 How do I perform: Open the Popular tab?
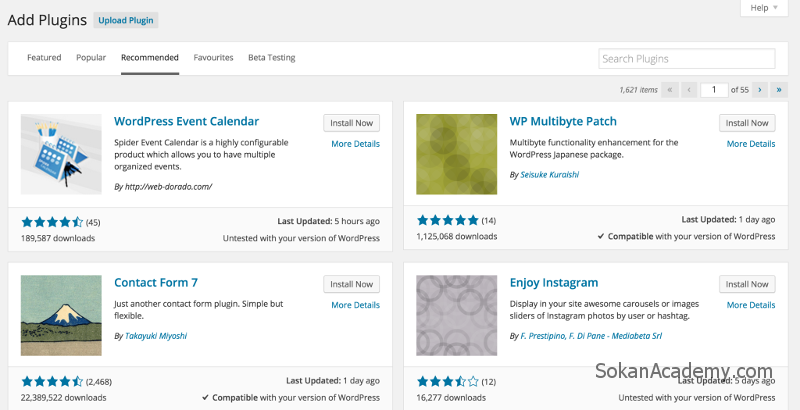pyautogui.click(x=91, y=58)
